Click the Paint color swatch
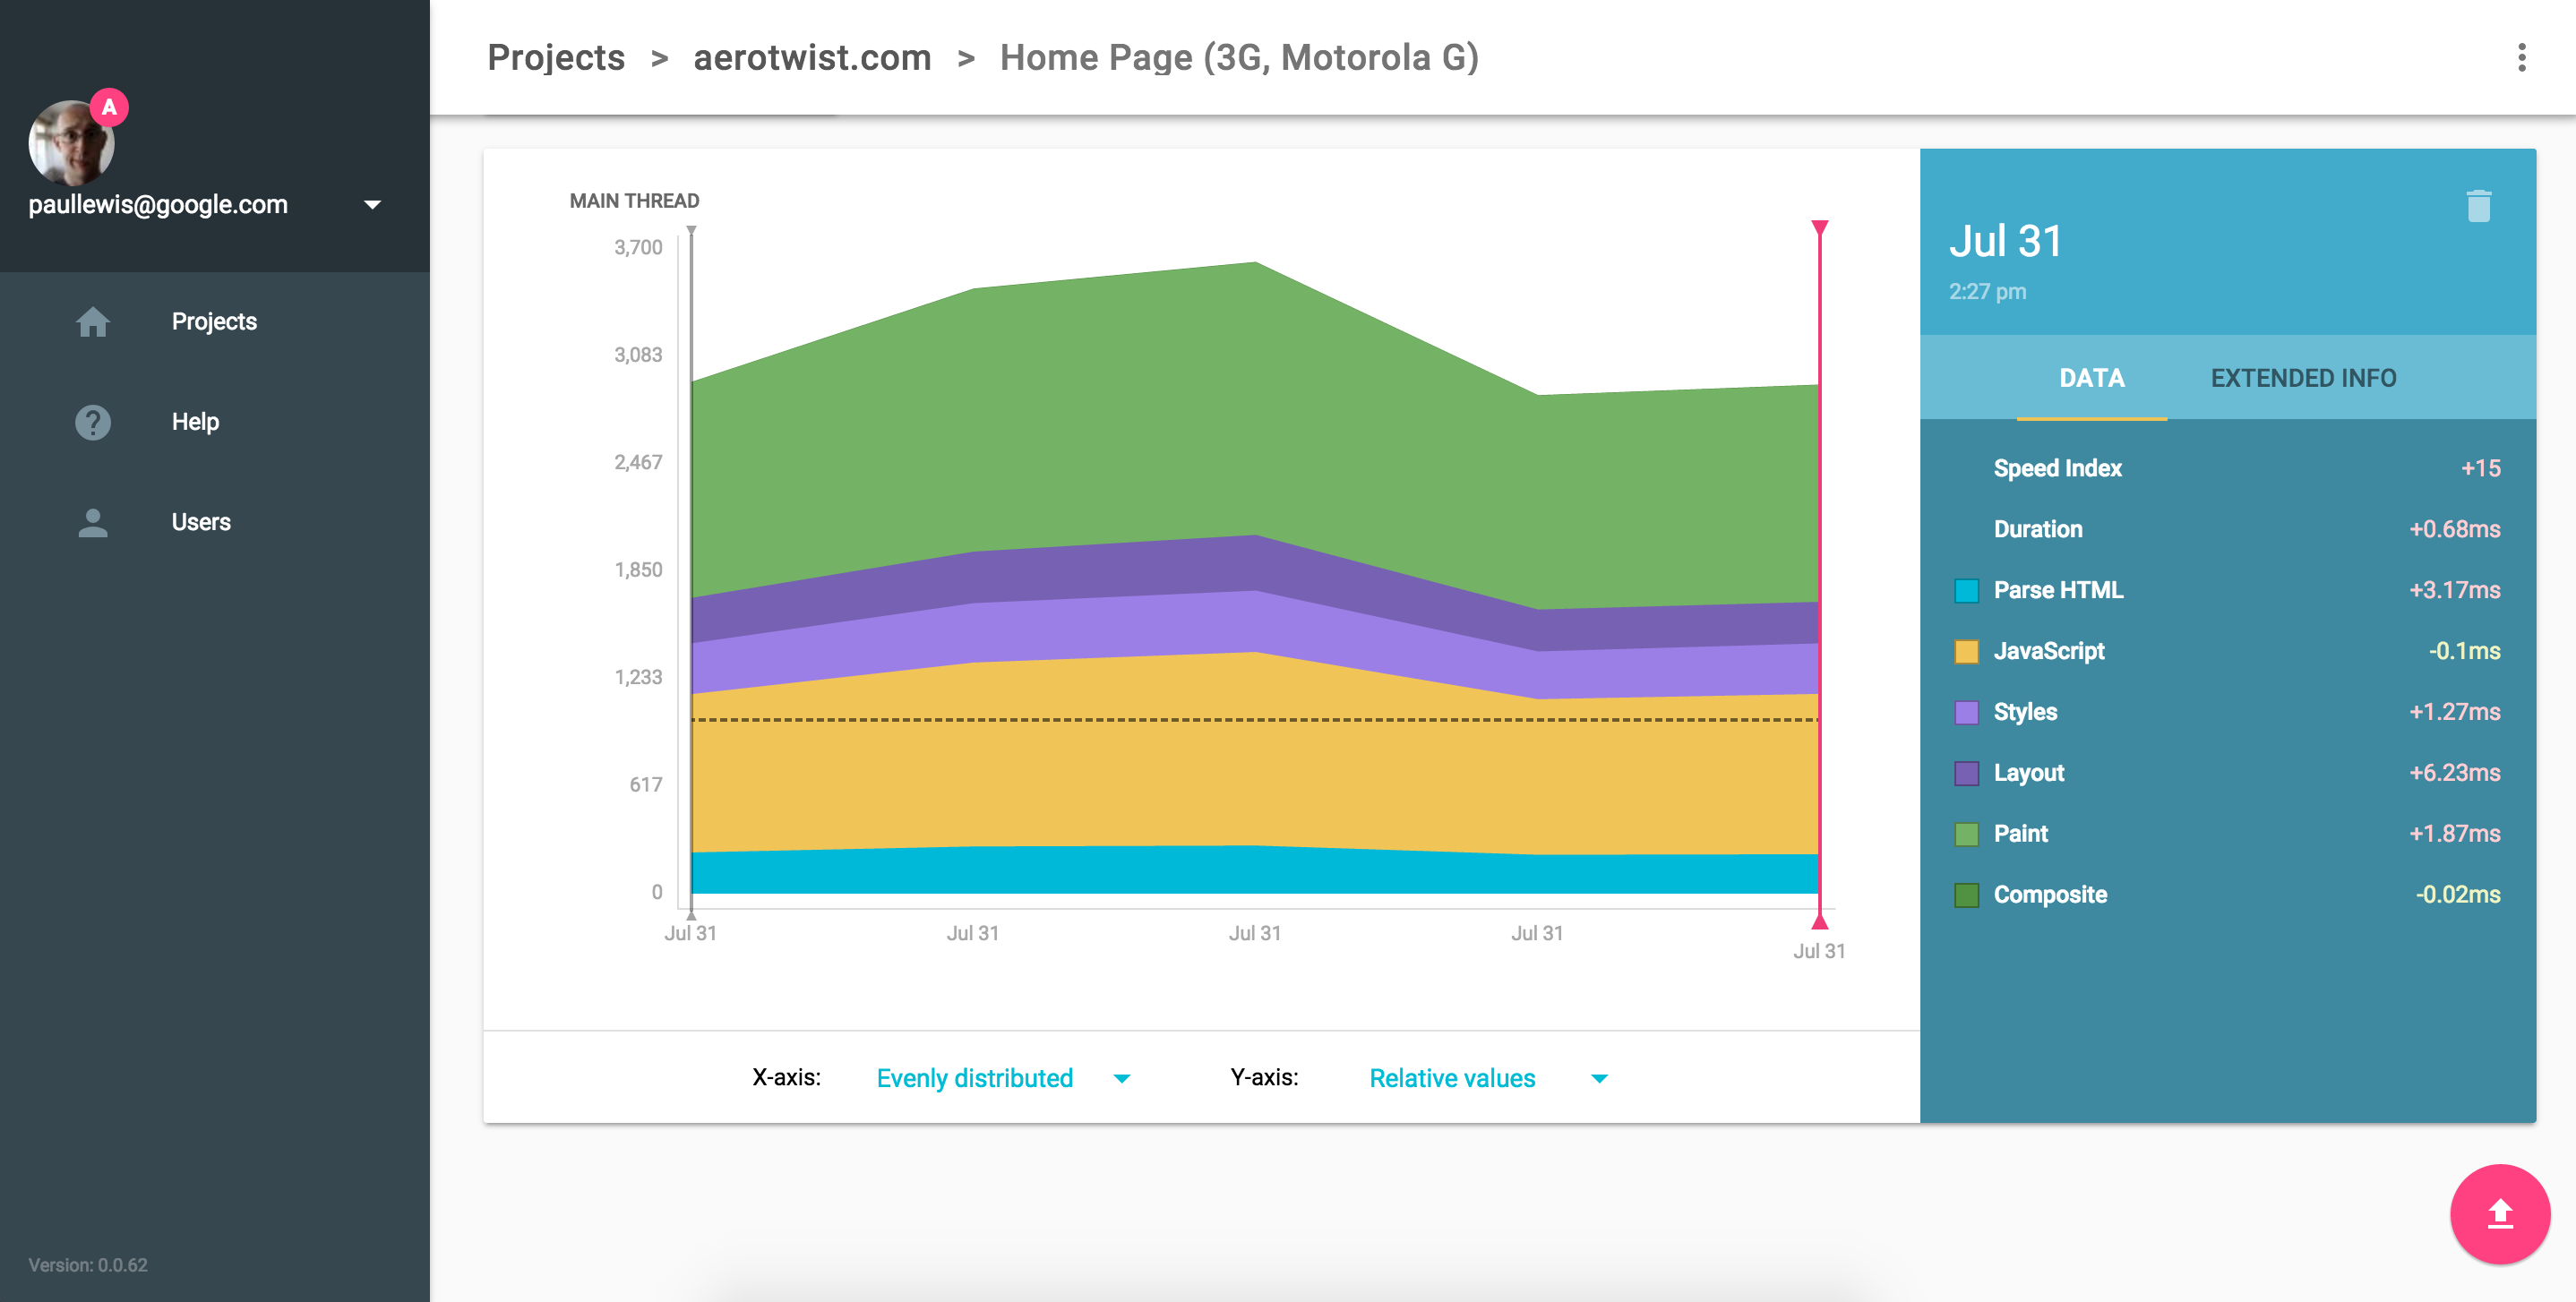The width and height of the screenshot is (2576, 1302). [x=1966, y=834]
